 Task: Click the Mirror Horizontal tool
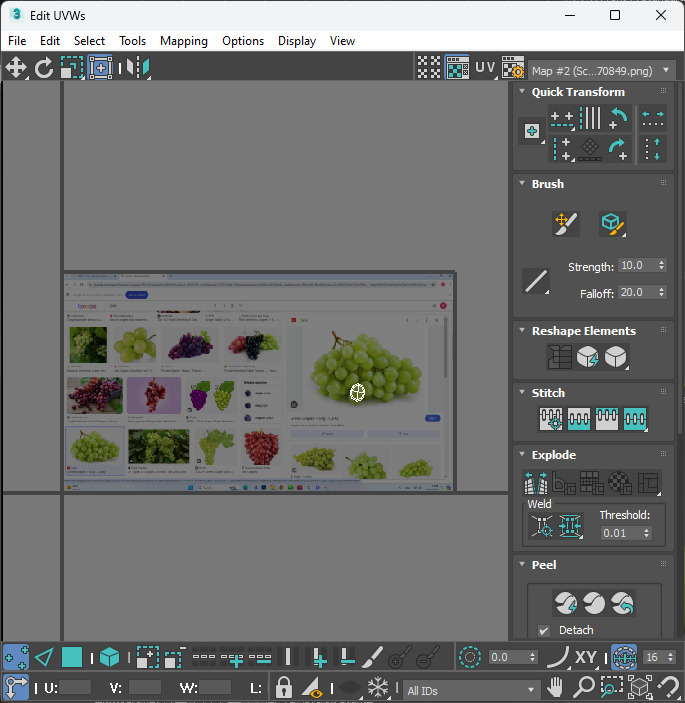pyautogui.click(x=138, y=68)
